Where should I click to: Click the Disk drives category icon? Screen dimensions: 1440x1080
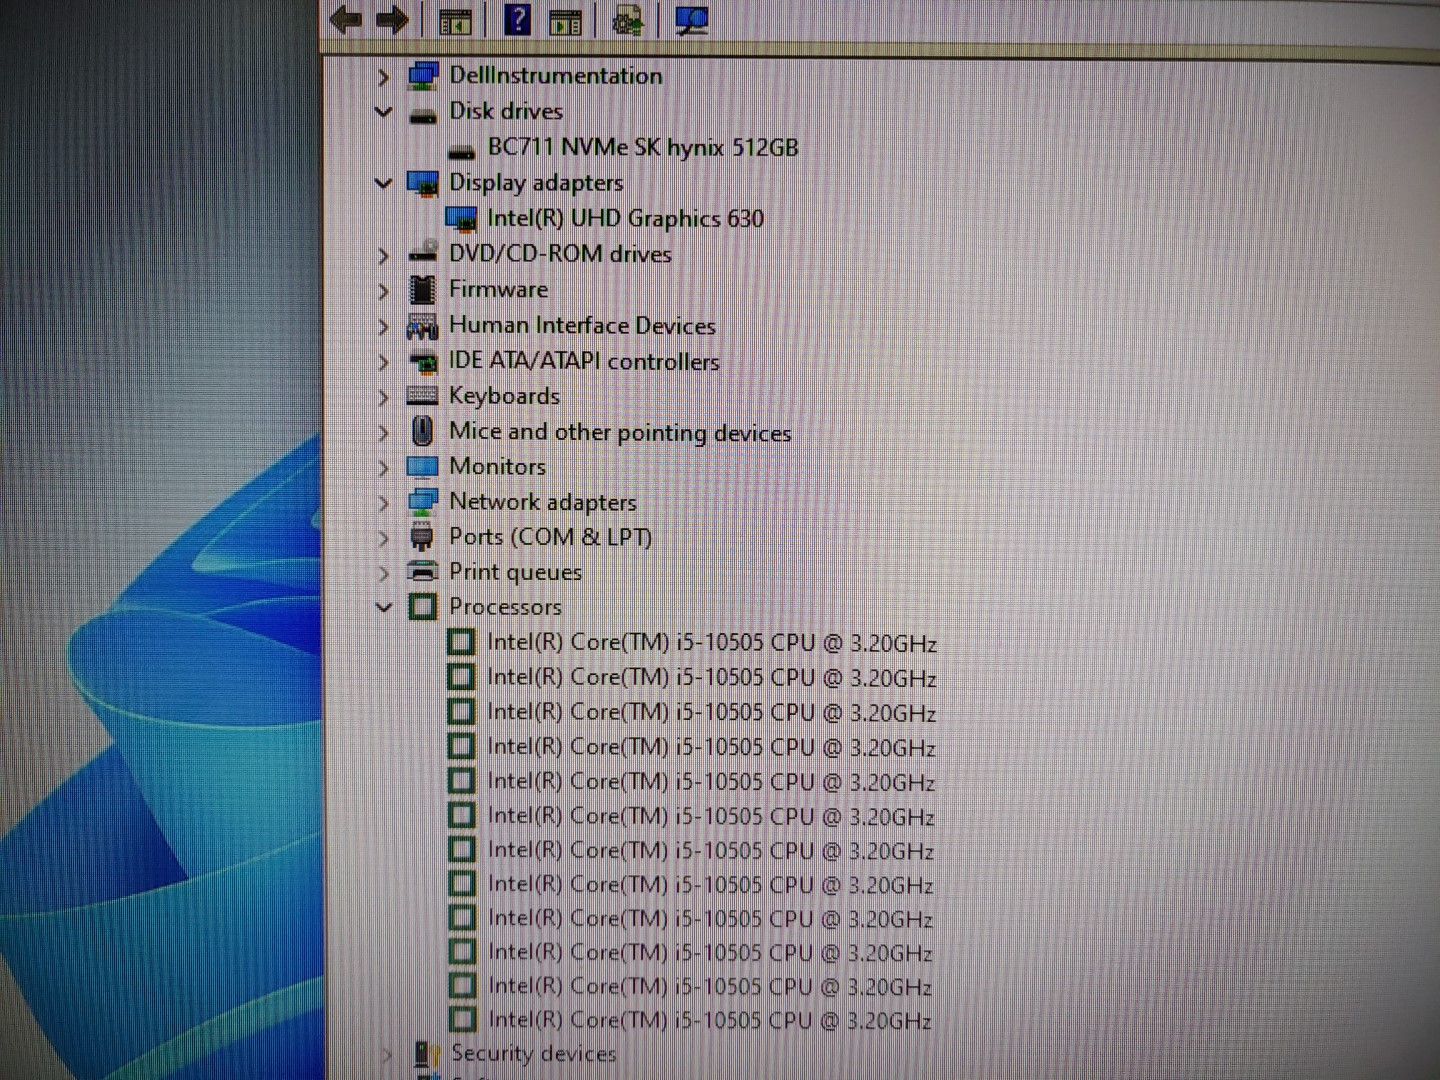click(423, 115)
